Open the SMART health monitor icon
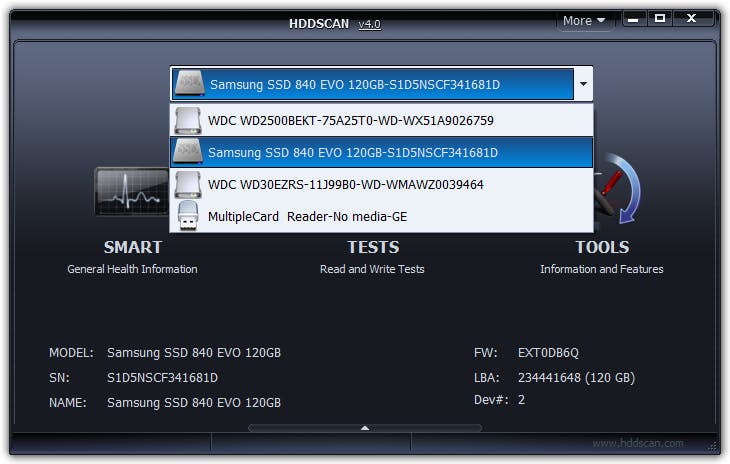 coord(132,192)
